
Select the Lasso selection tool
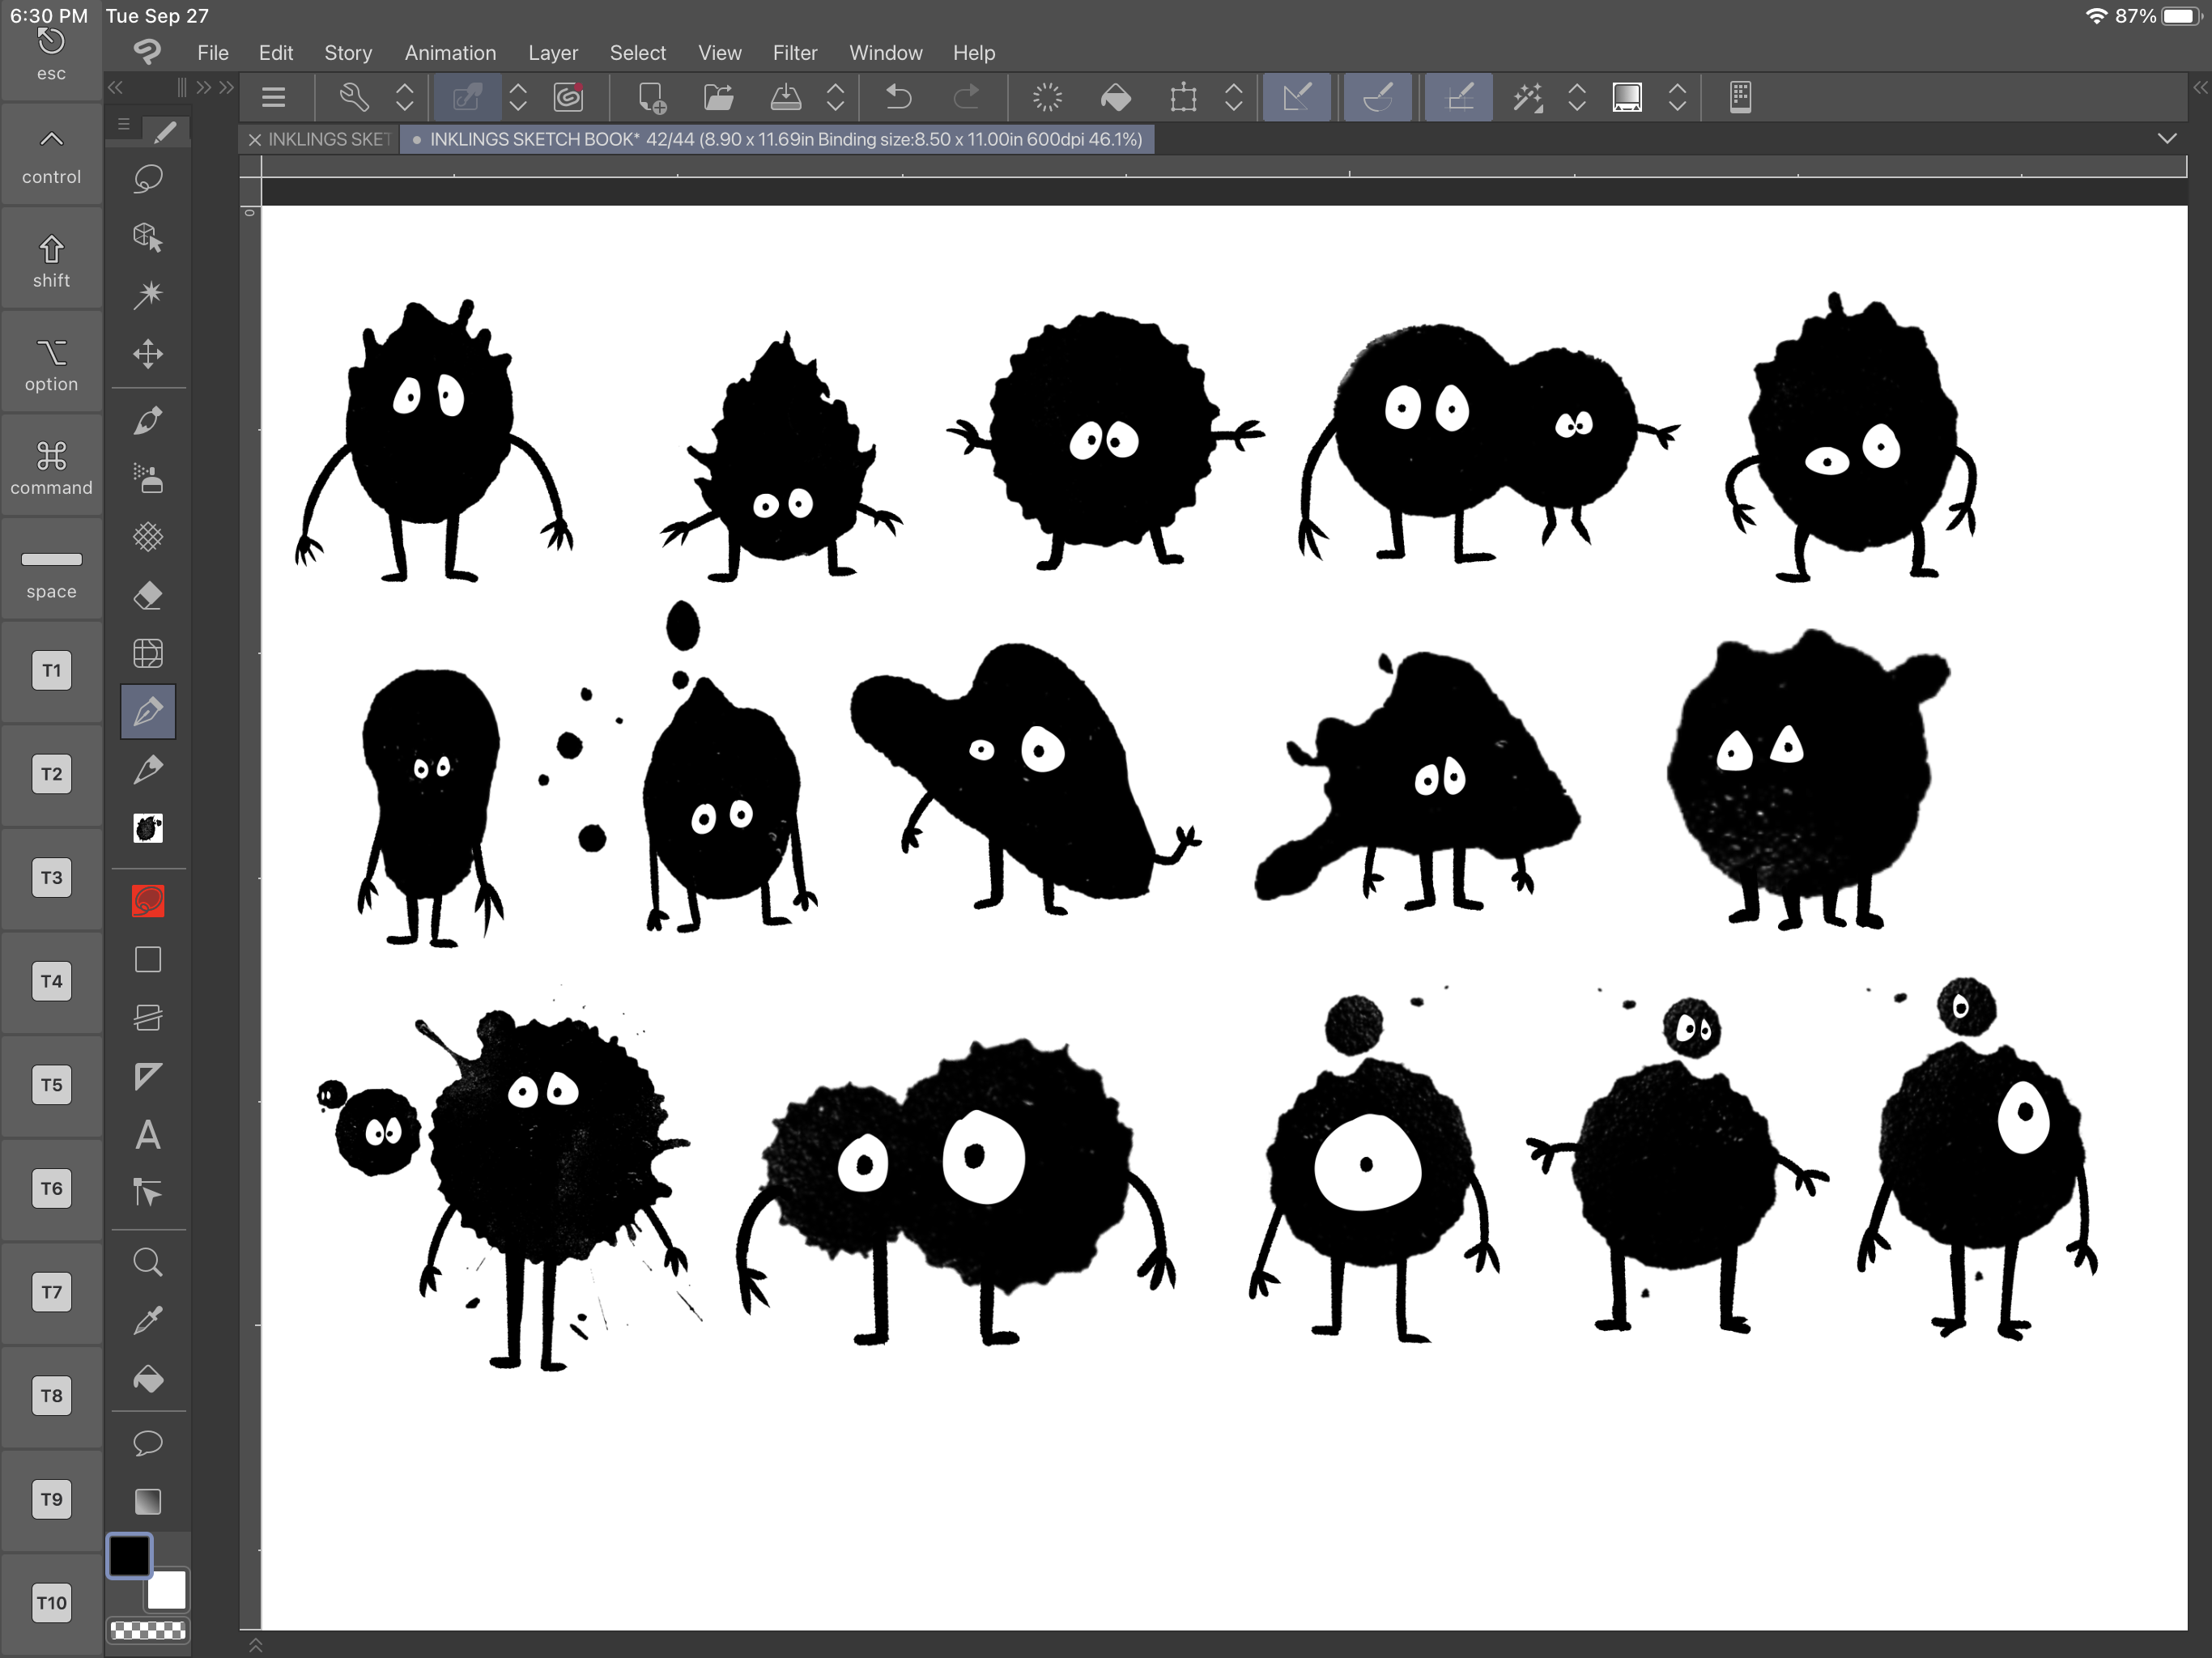click(x=148, y=179)
